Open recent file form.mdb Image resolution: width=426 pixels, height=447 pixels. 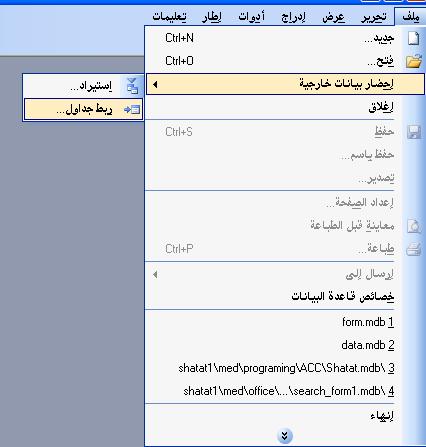click(x=368, y=322)
